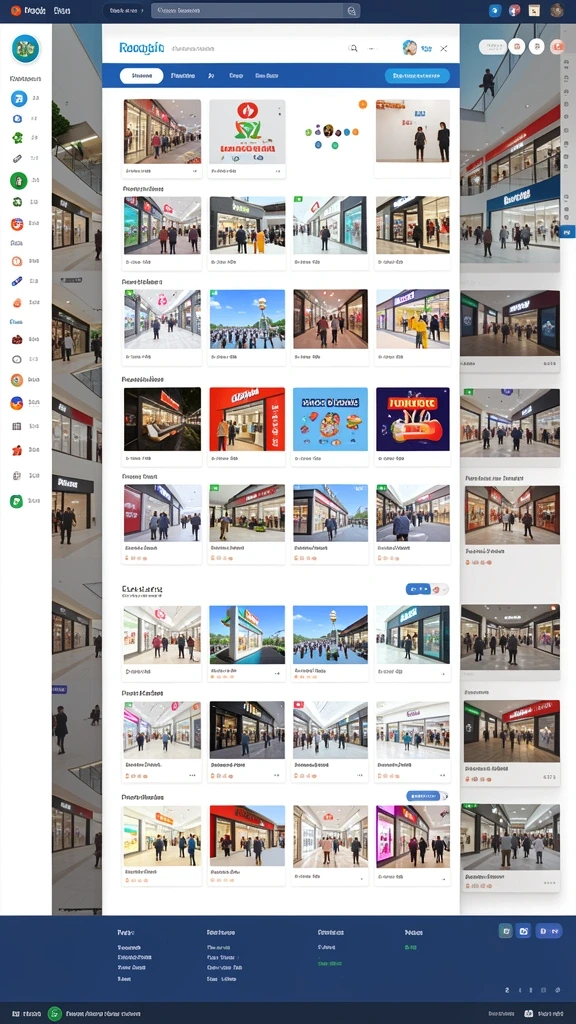
Task: Click inside the top search input field
Action: click(248, 10)
